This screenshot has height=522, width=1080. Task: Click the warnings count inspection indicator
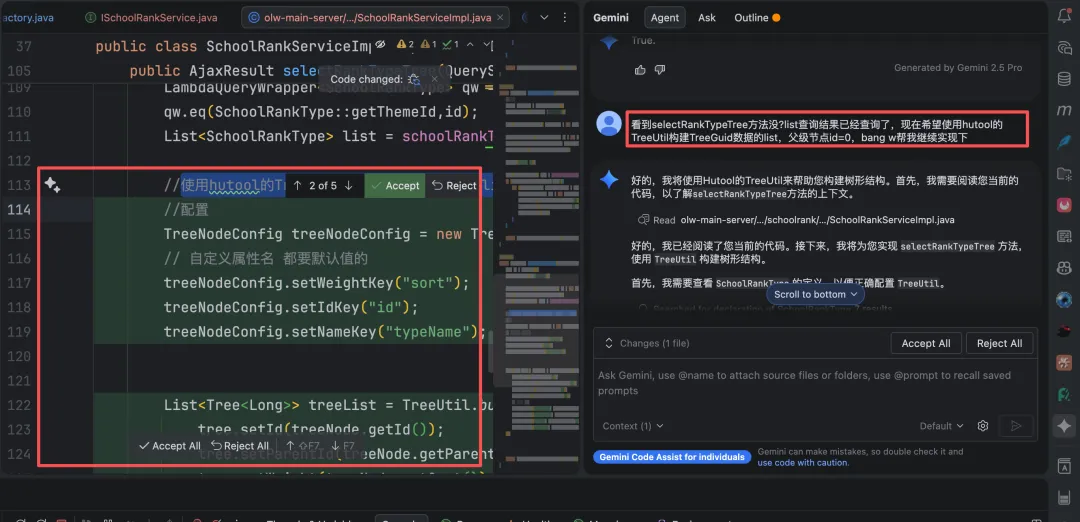click(x=406, y=45)
